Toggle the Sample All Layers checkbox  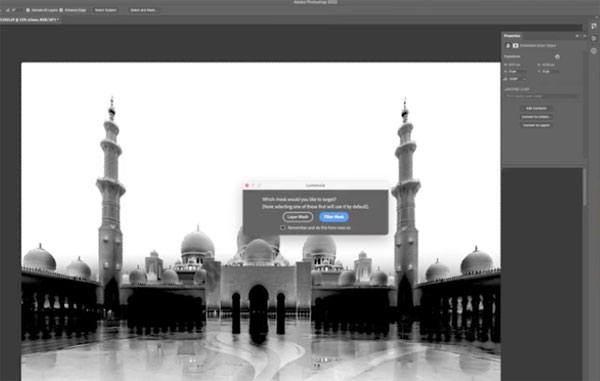click(x=28, y=10)
